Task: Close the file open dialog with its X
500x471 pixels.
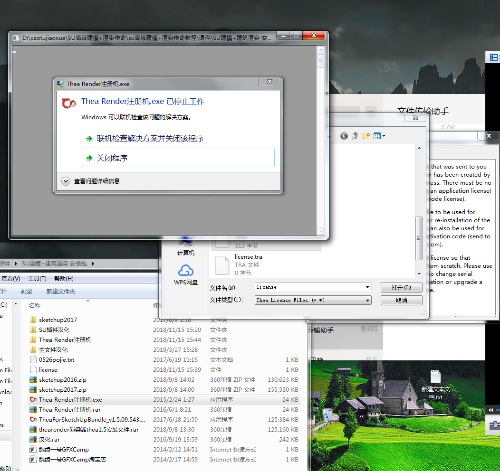Action: 415,118
